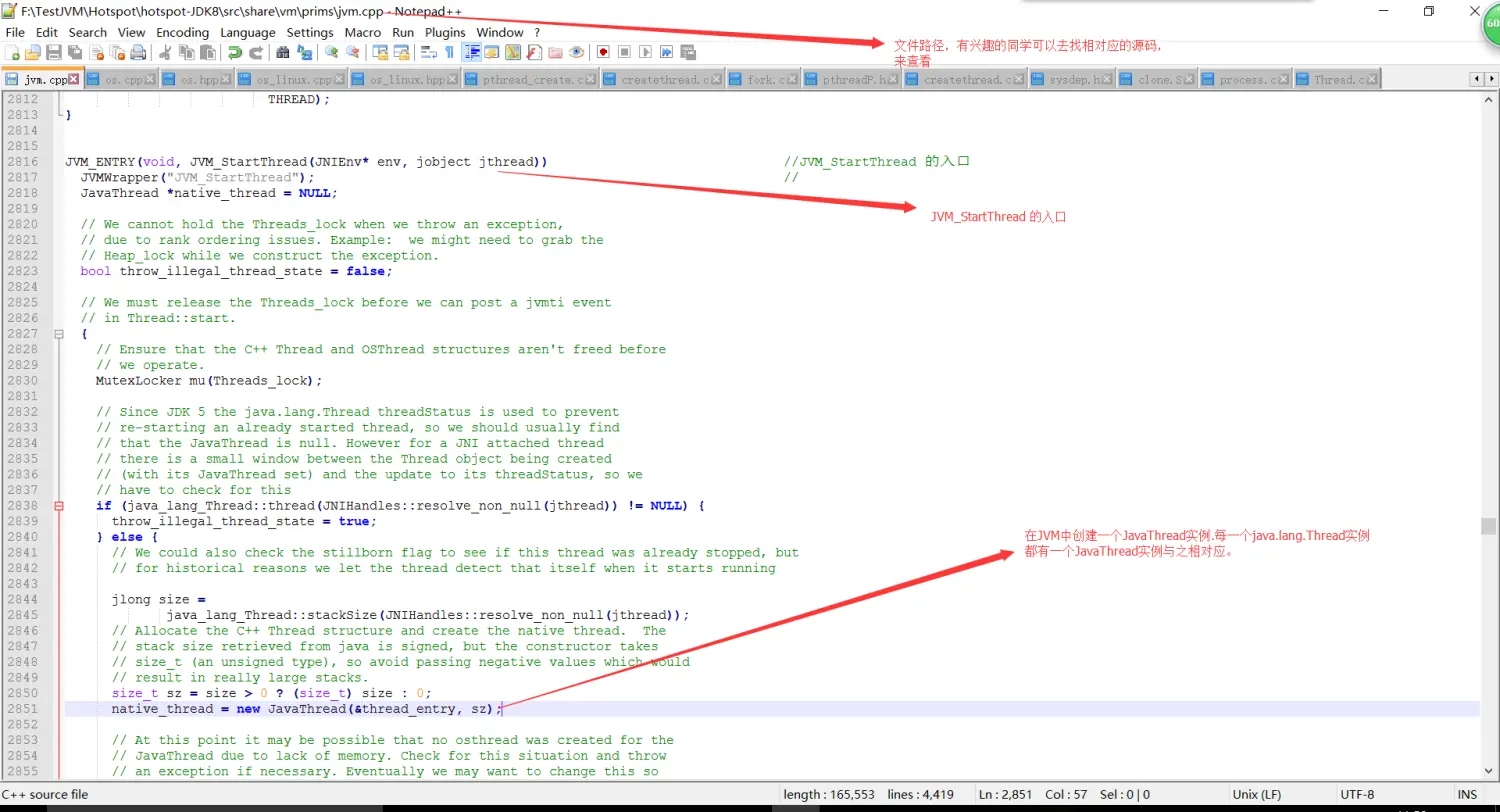Click the Zoom In toolbar icon
Viewport: 1500px width, 812px height.
331,52
